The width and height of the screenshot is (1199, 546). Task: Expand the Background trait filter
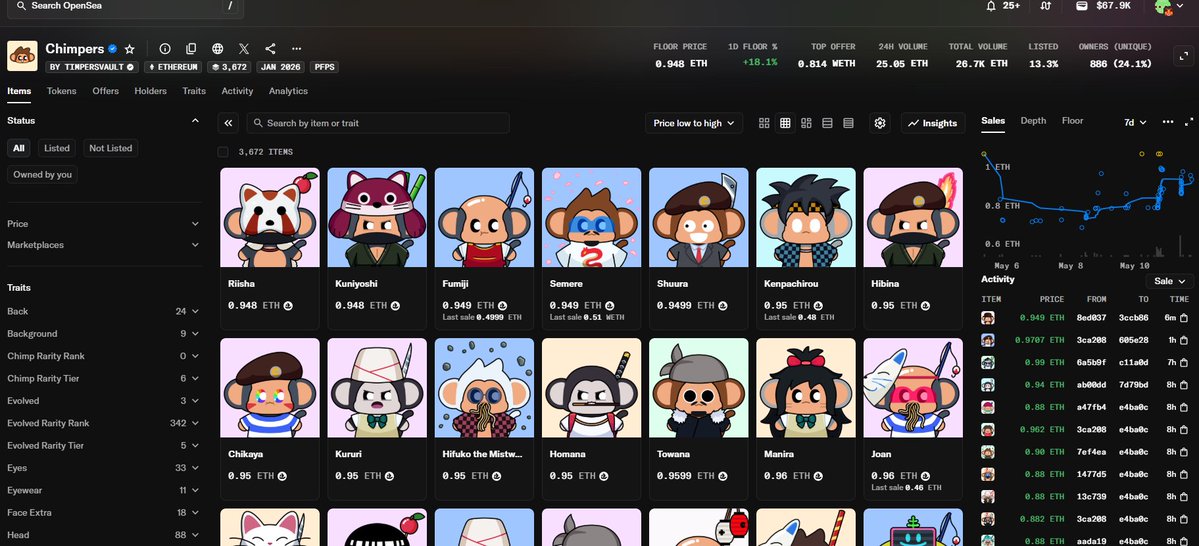103,334
